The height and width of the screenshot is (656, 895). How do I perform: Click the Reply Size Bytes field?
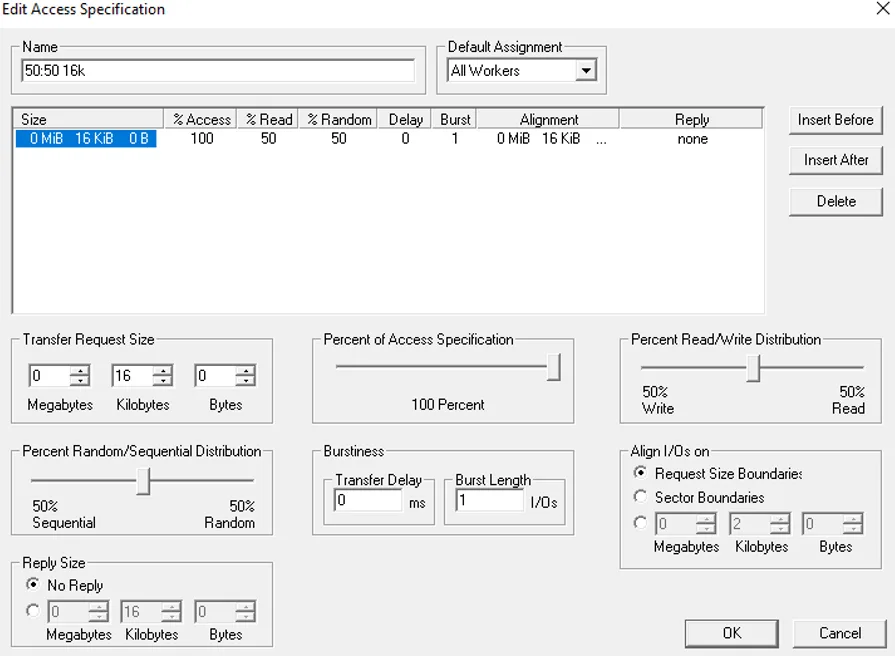tap(215, 611)
